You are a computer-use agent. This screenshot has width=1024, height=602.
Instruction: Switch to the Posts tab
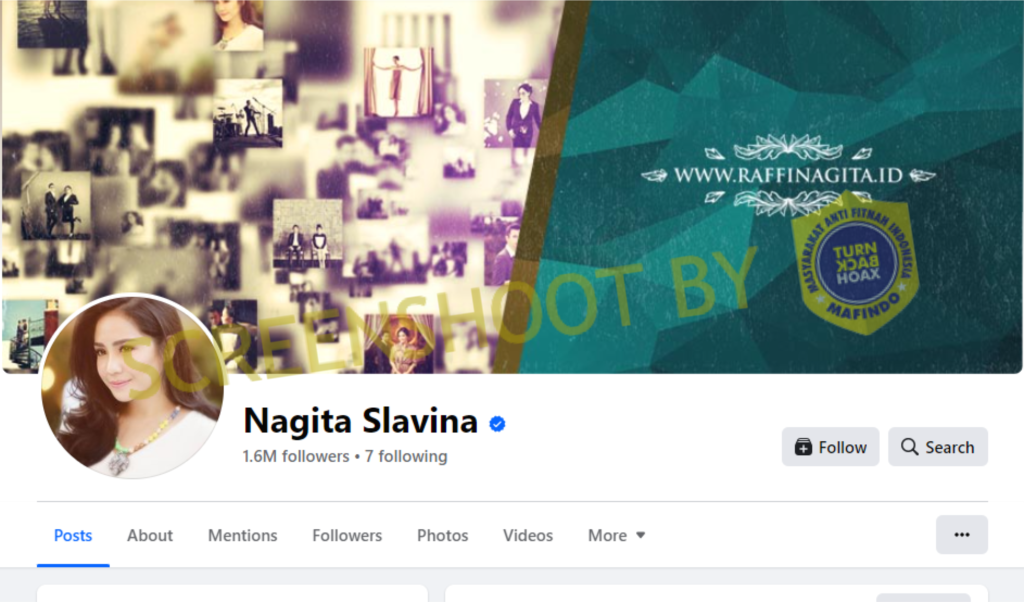pyautogui.click(x=73, y=535)
